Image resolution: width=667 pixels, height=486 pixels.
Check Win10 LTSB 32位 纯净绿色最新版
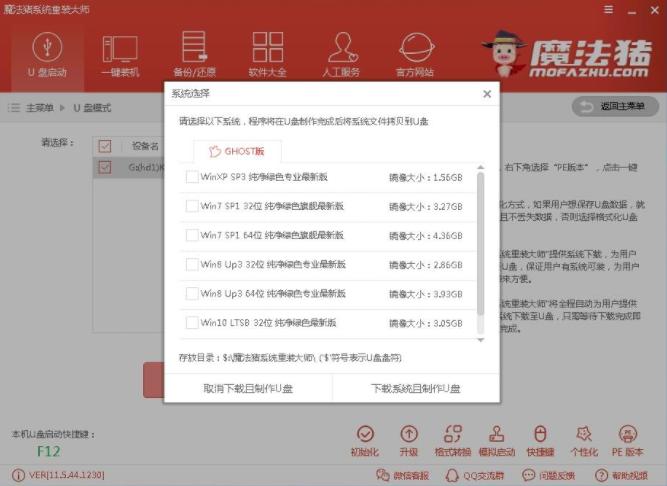[x=192, y=323]
